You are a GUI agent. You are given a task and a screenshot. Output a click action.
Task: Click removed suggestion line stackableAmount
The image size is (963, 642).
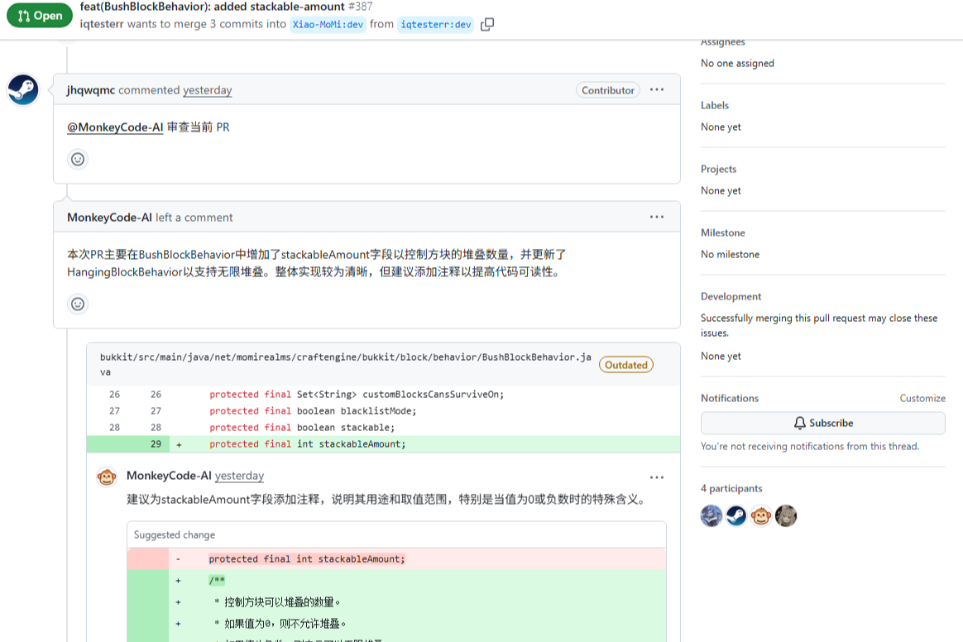point(397,559)
